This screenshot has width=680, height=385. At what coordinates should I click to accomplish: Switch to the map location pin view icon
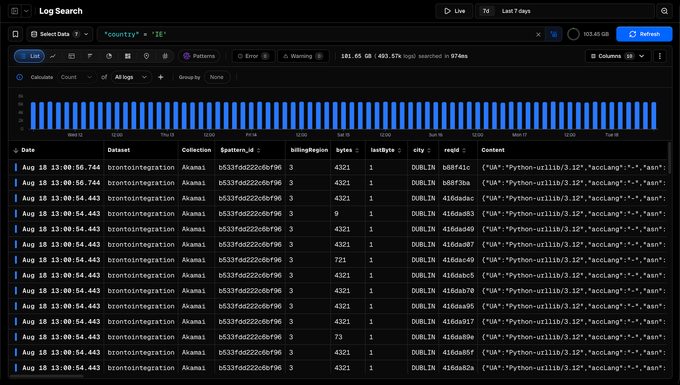point(146,56)
